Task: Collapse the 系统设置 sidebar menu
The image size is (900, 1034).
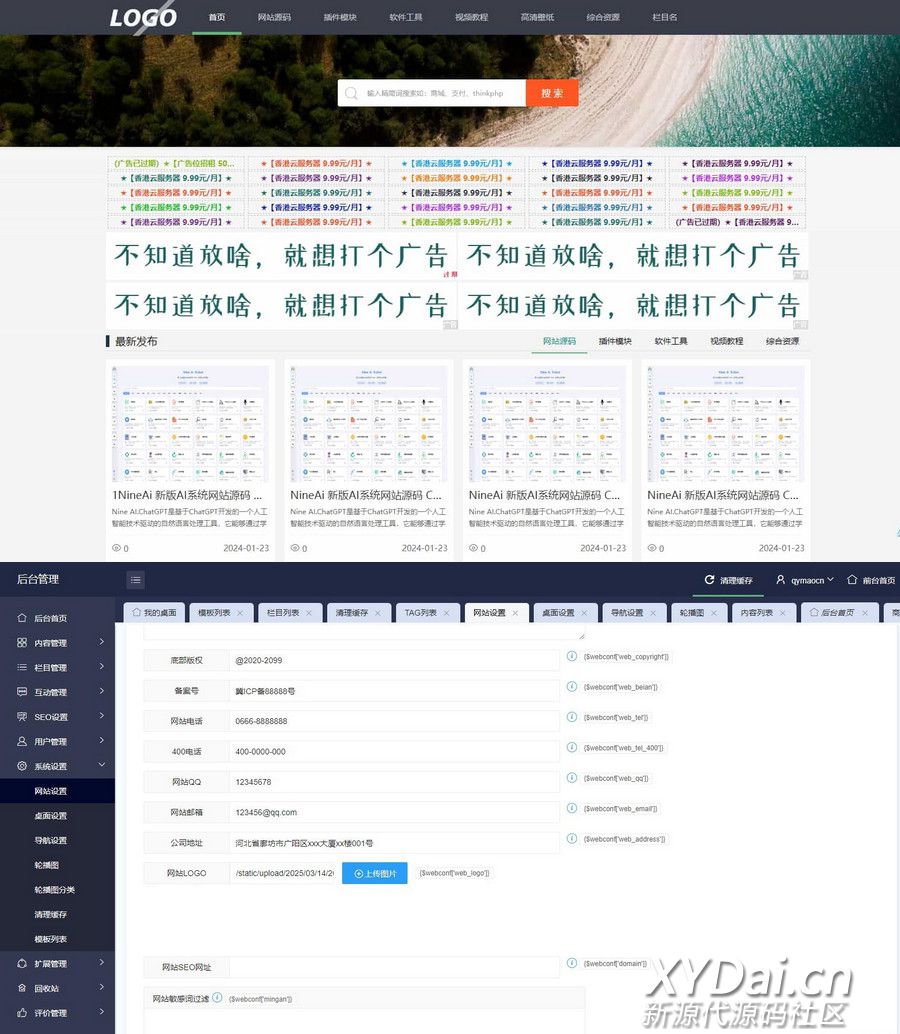Action: [x=101, y=766]
